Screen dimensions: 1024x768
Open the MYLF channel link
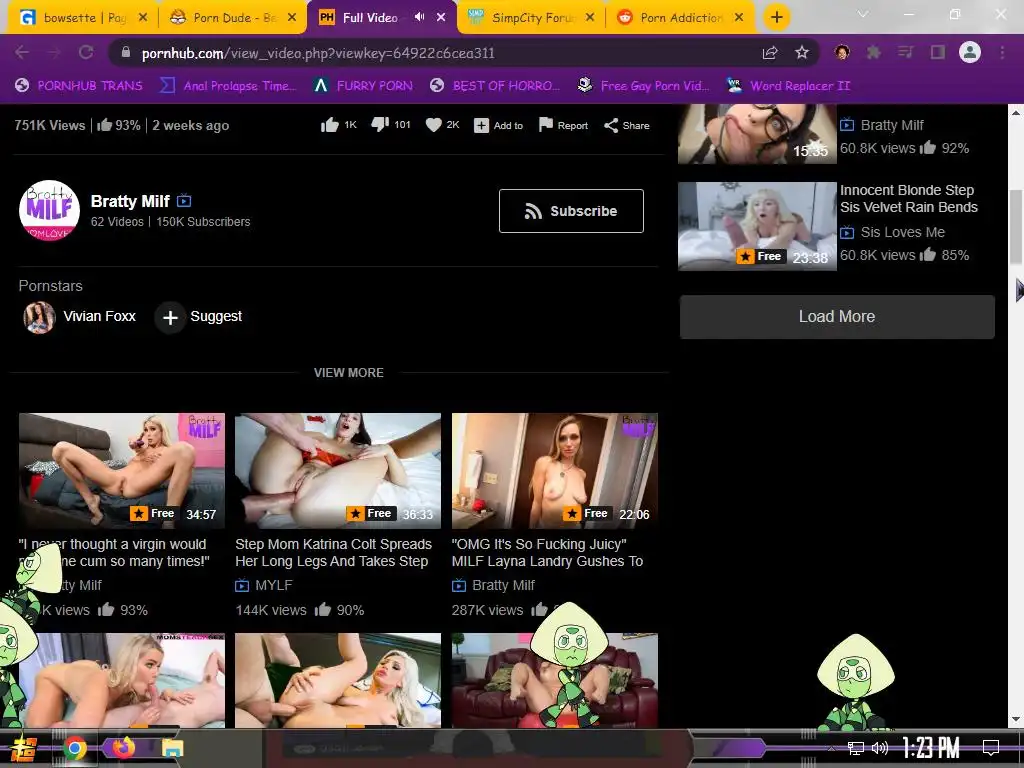(274, 585)
